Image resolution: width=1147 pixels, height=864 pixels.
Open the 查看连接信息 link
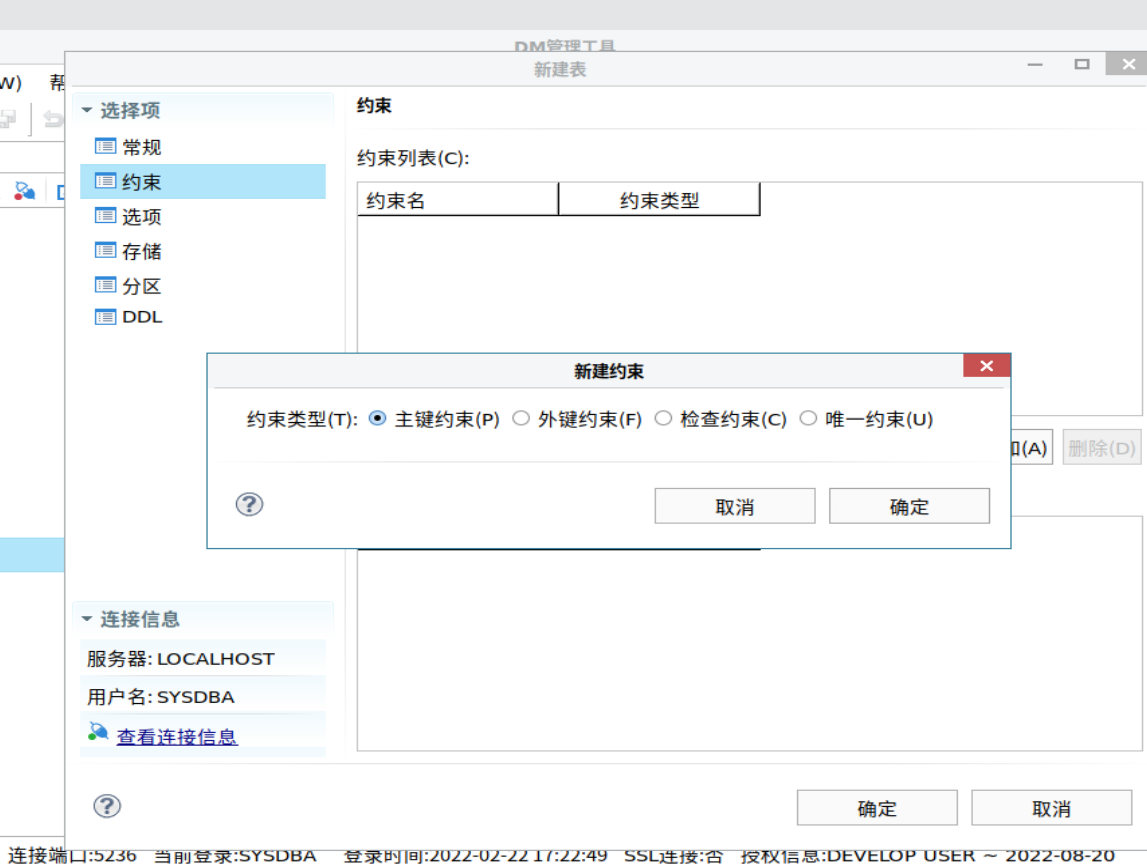tap(177, 737)
